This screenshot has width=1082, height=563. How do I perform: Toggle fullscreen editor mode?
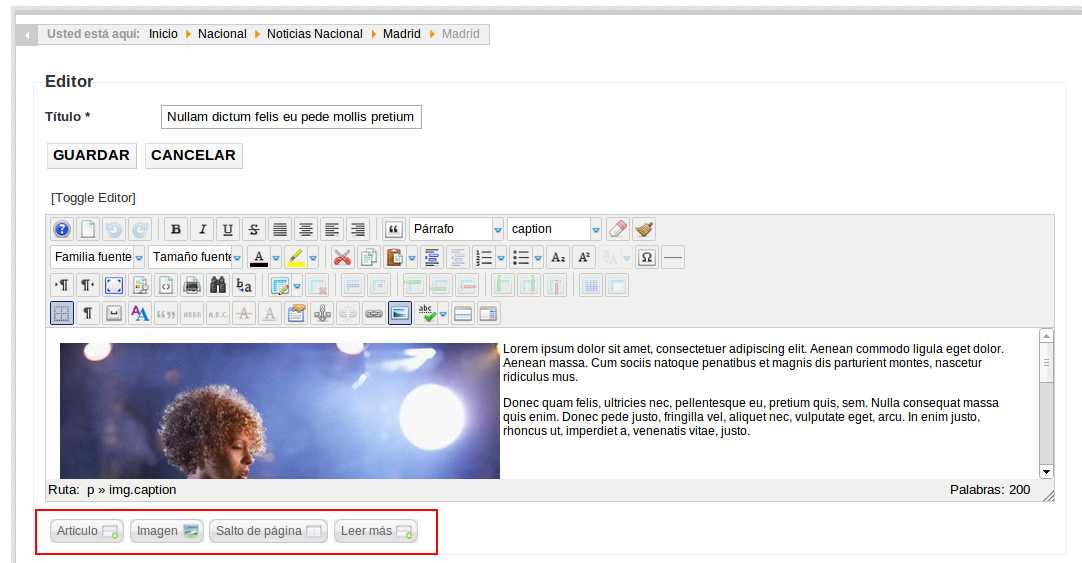(114, 285)
